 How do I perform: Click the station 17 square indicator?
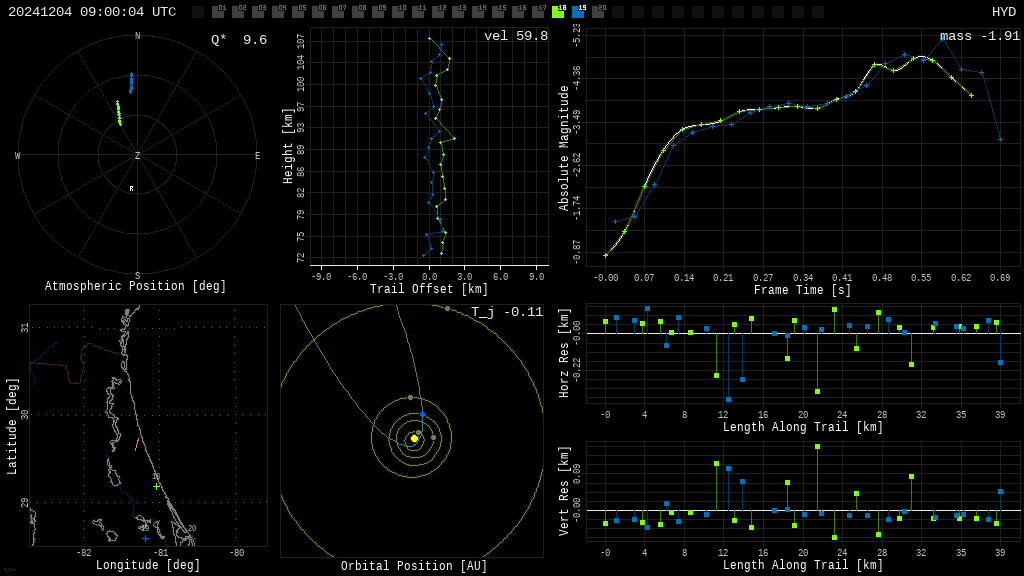[538, 11]
